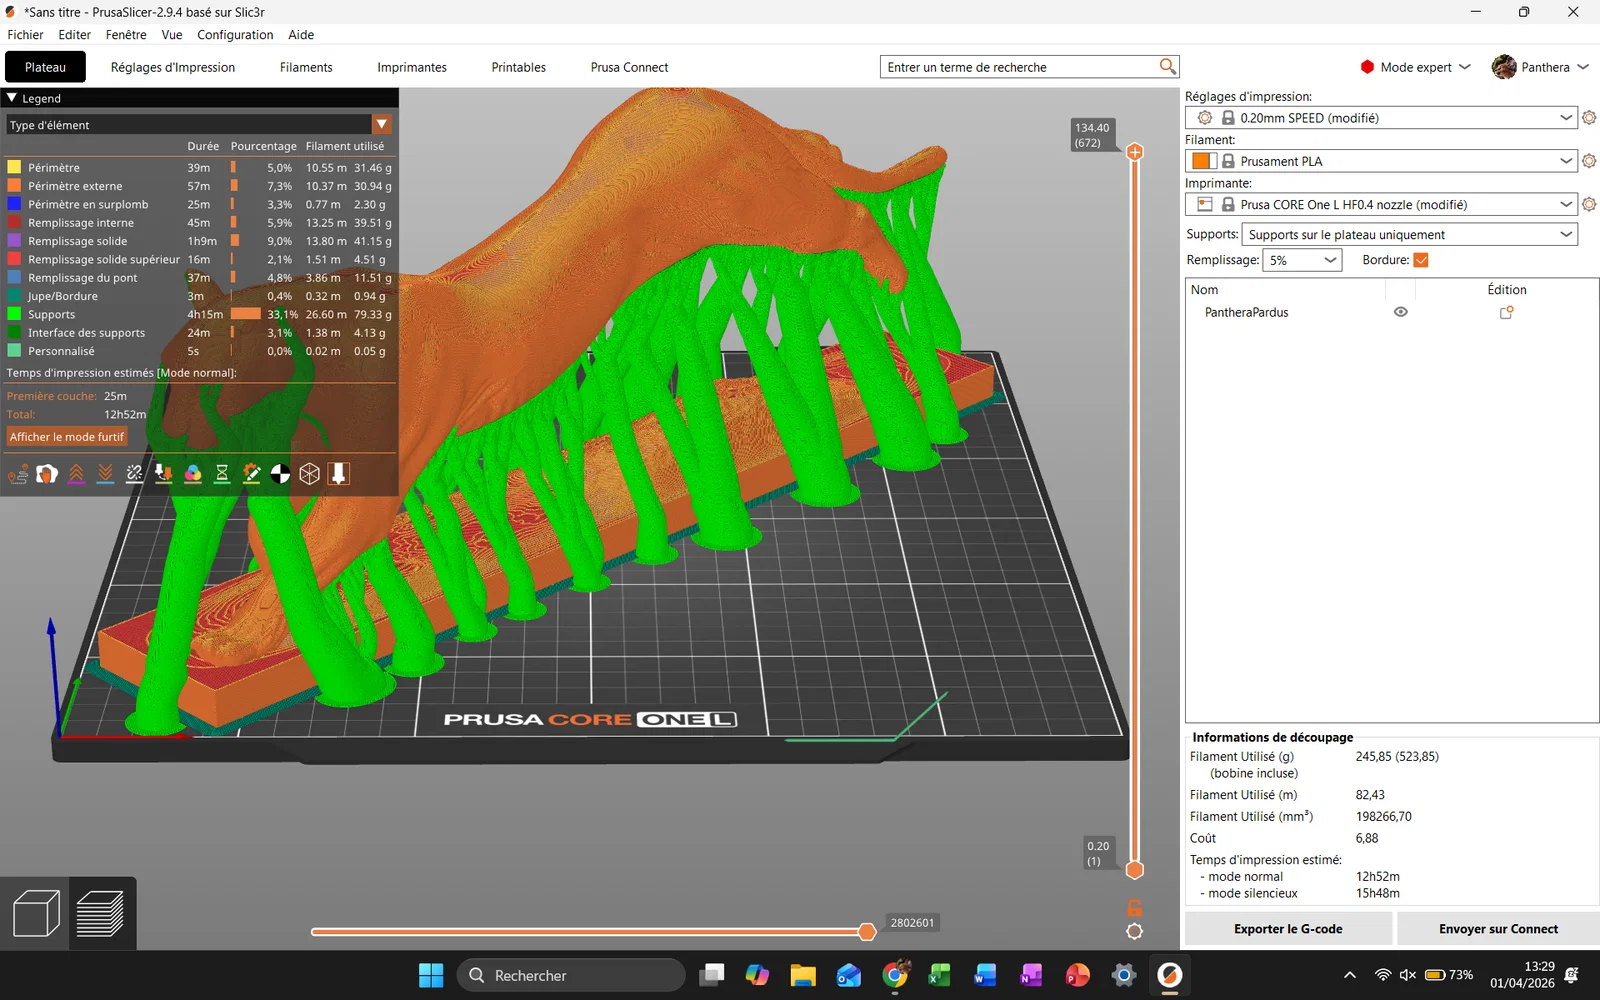
Task: Open taskbar Settings gear app
Action: pyautogui.click(x=1124, y=975)
